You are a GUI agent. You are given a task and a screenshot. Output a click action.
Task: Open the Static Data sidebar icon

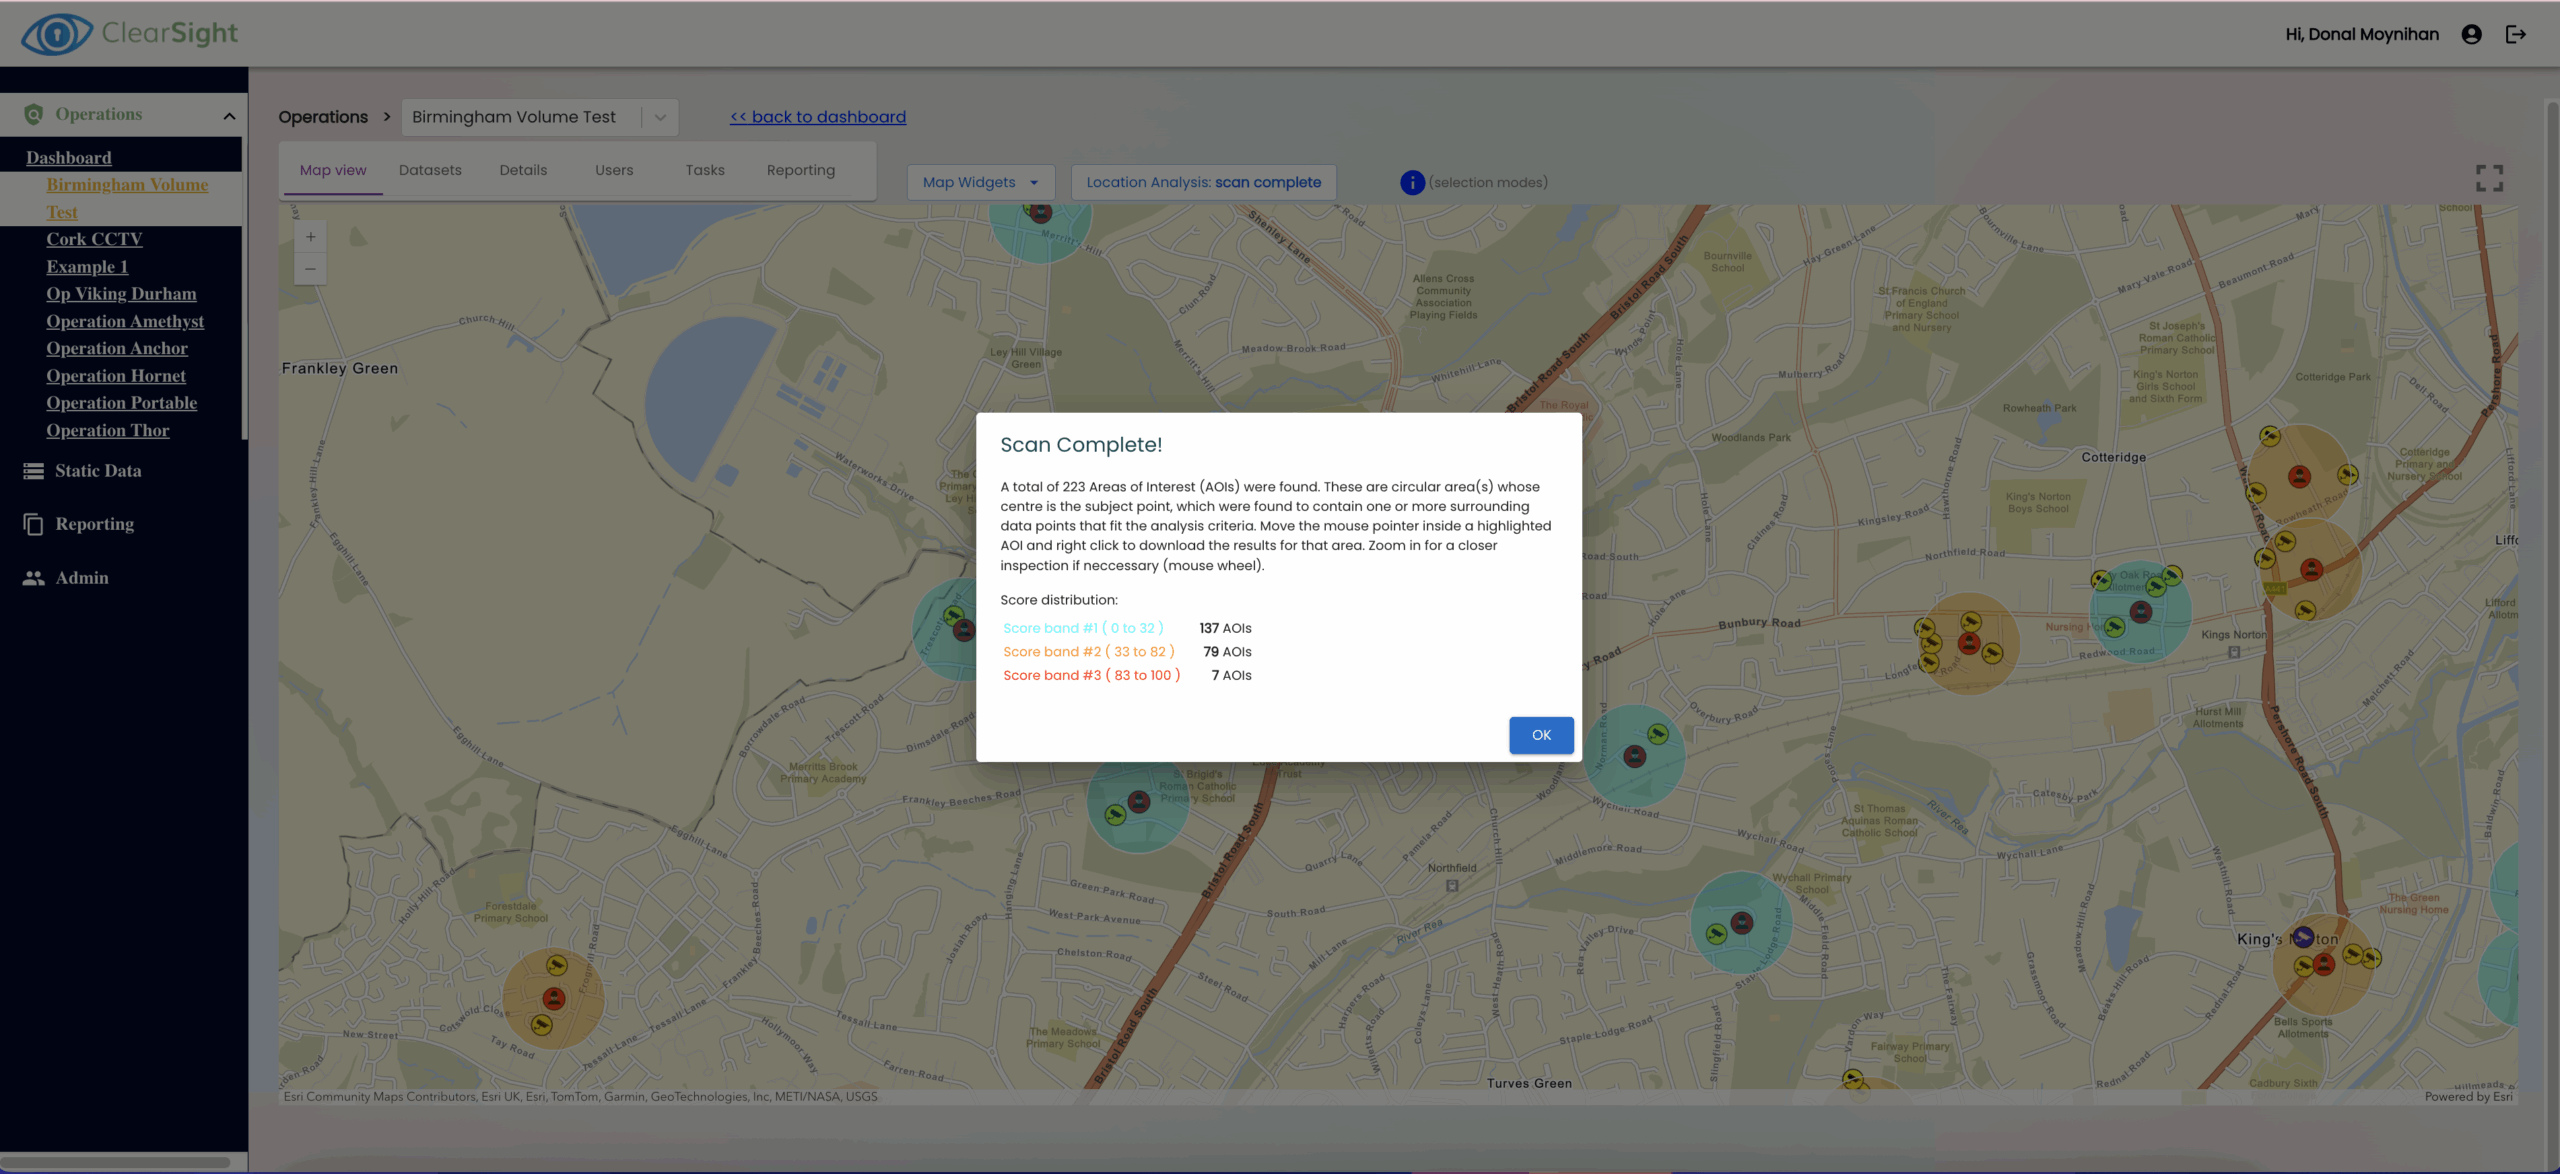point(34,471)
